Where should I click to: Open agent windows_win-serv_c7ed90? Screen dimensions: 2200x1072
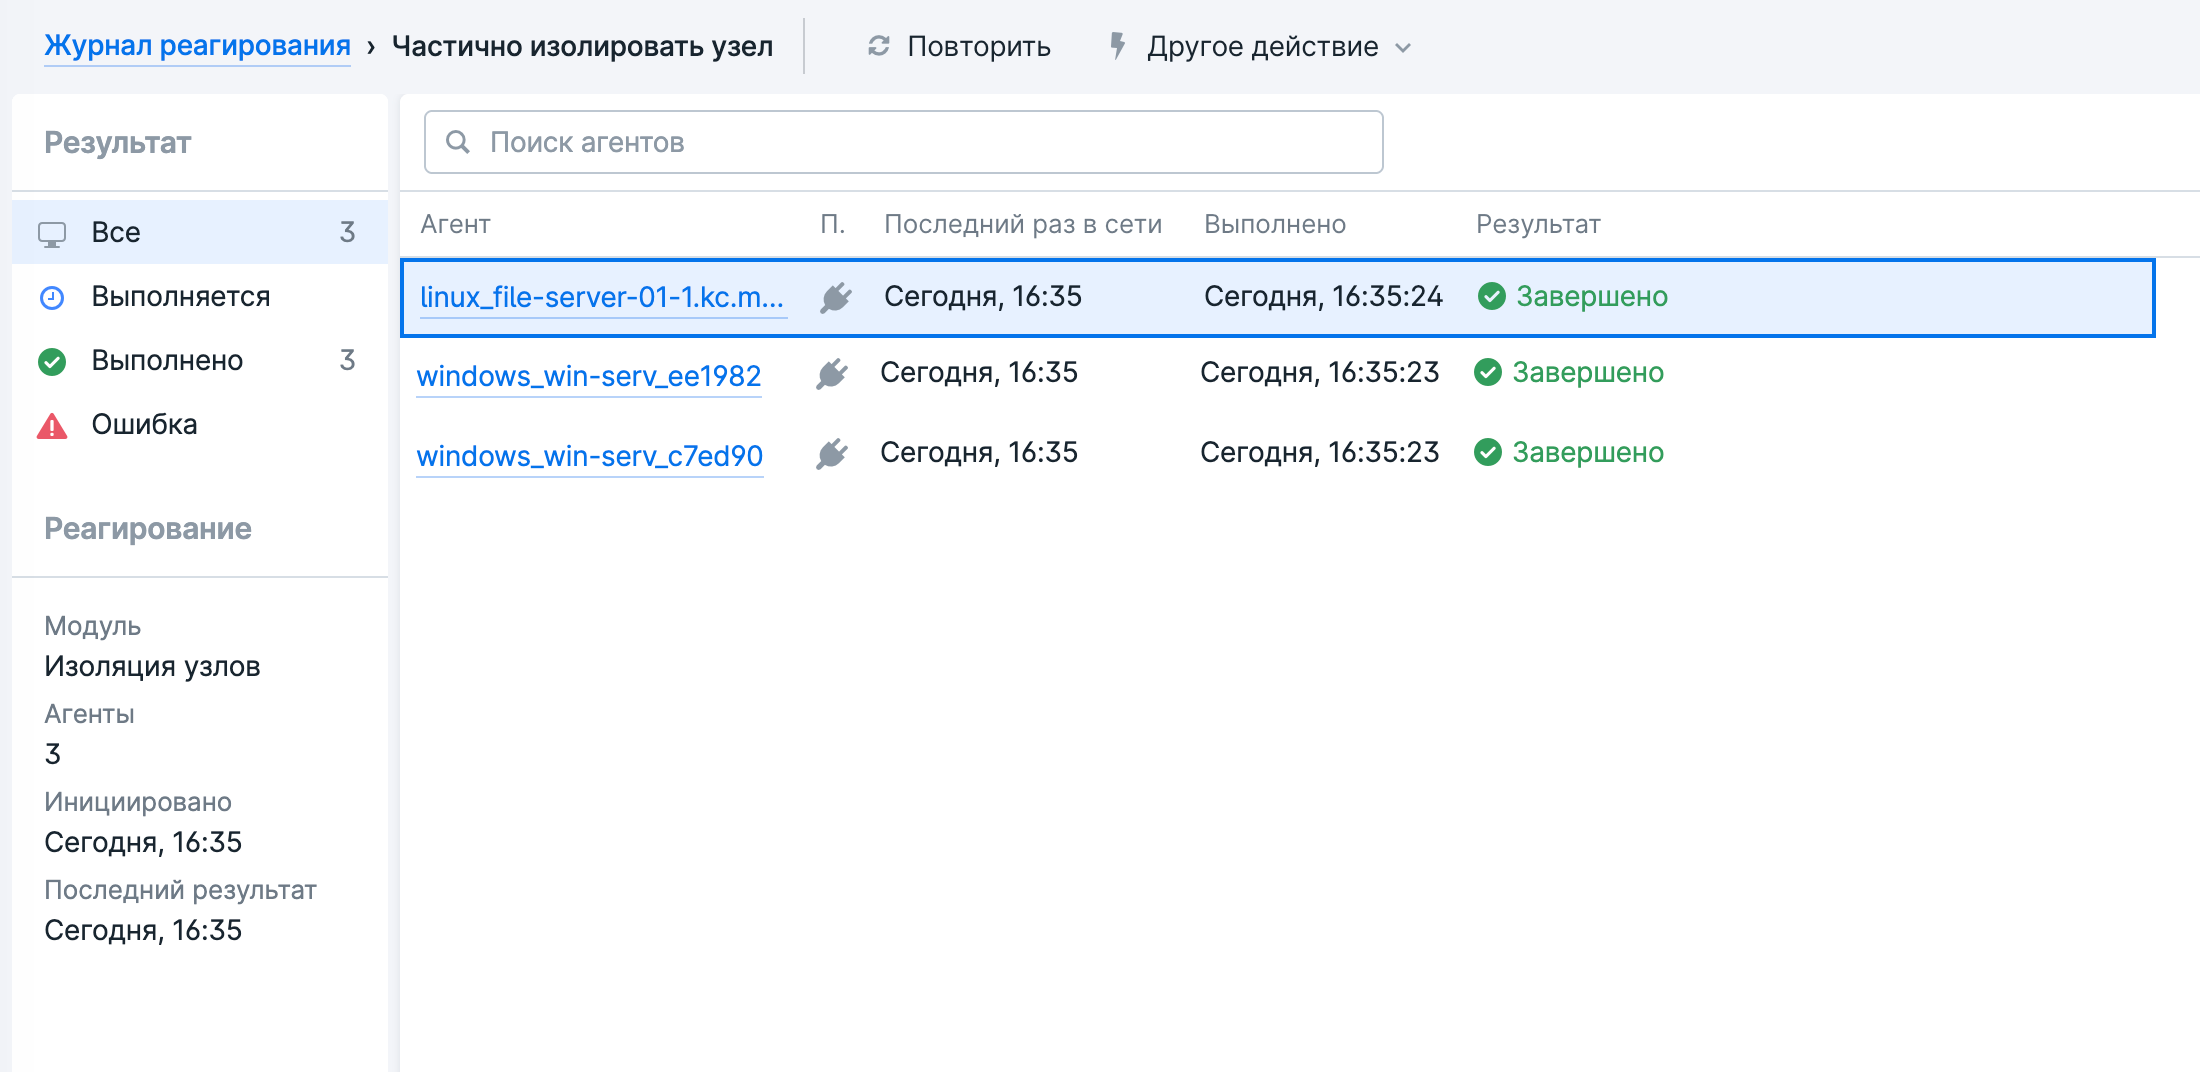click(x=589, y=456)
